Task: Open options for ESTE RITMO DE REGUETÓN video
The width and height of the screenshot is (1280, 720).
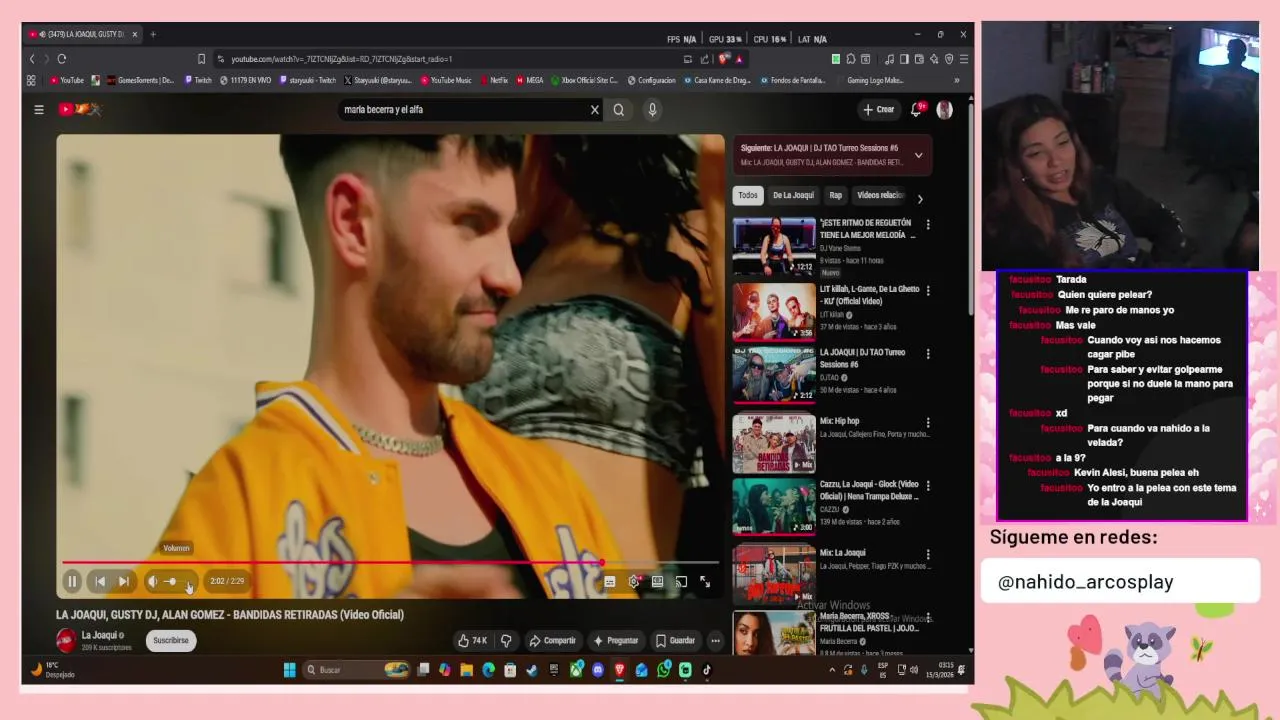Action: point(928,225)
